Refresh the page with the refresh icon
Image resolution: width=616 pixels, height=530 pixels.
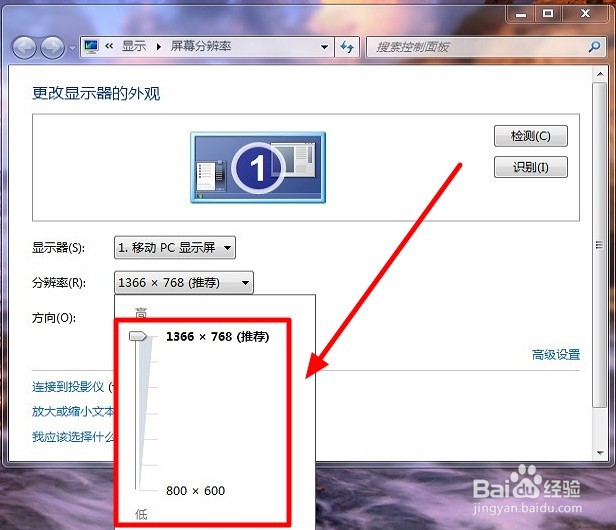[347, 47]
